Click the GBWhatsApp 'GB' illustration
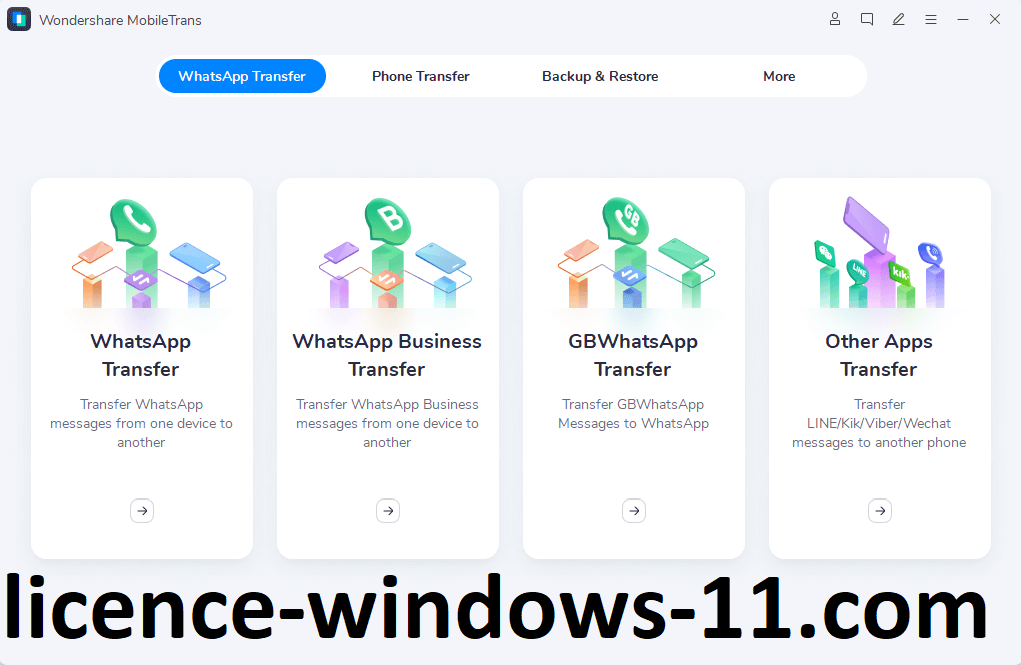 coord(634,255)
